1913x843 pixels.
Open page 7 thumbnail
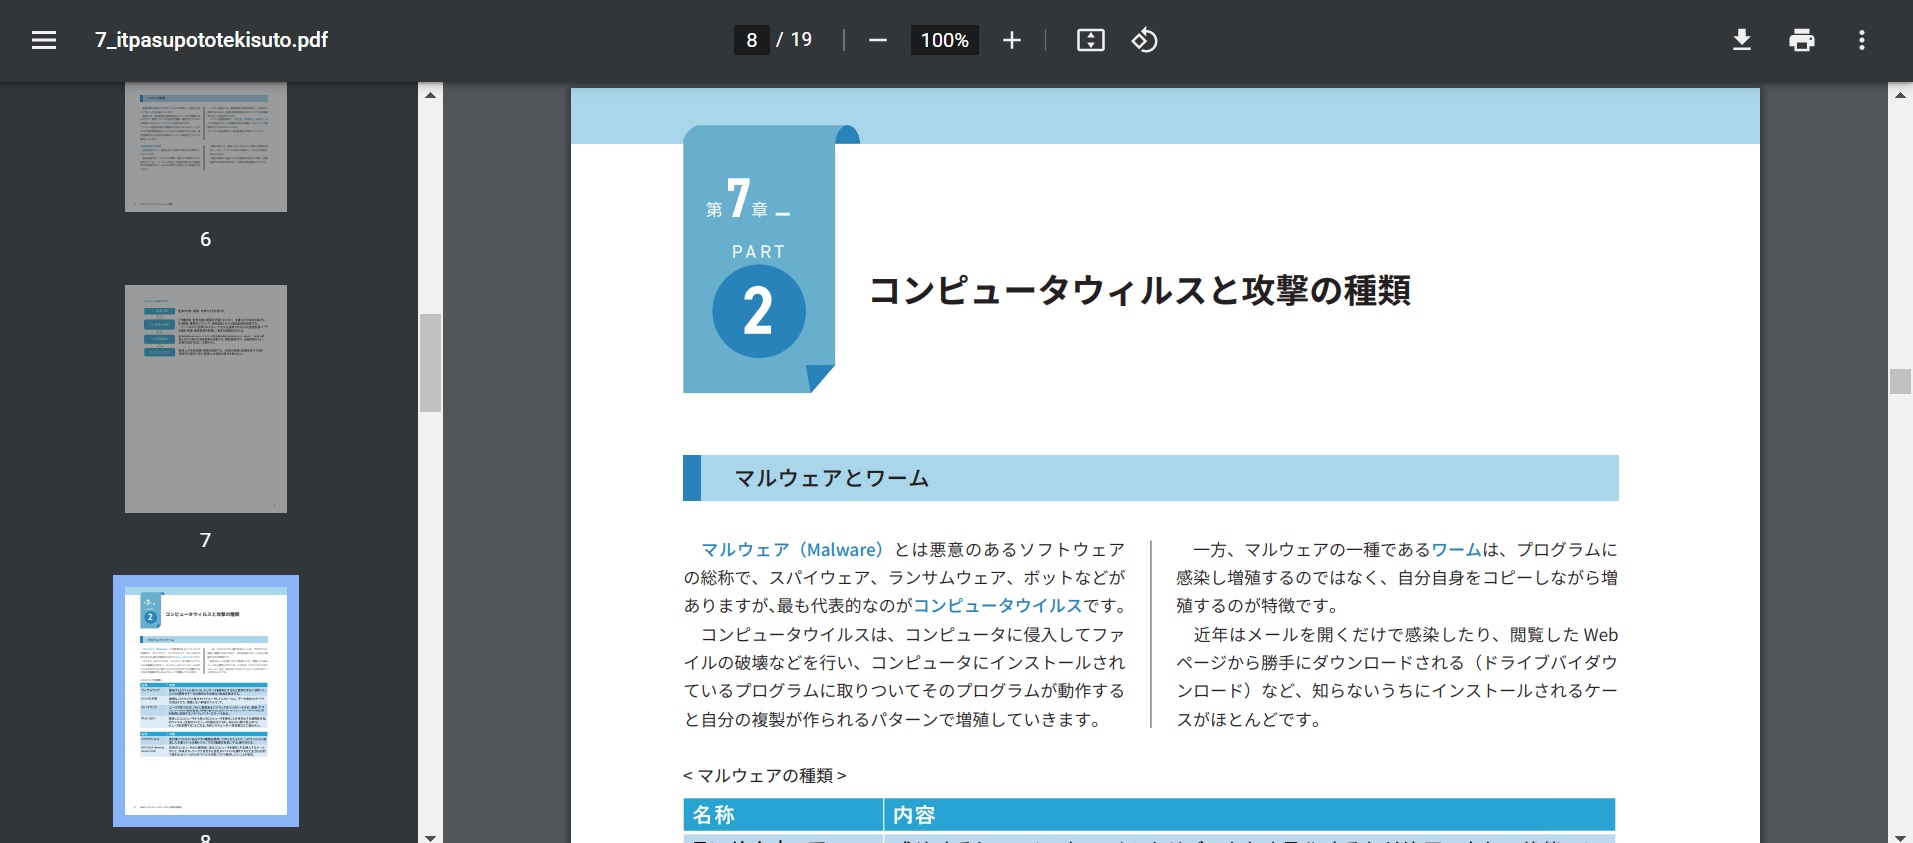tap(206, 398)
